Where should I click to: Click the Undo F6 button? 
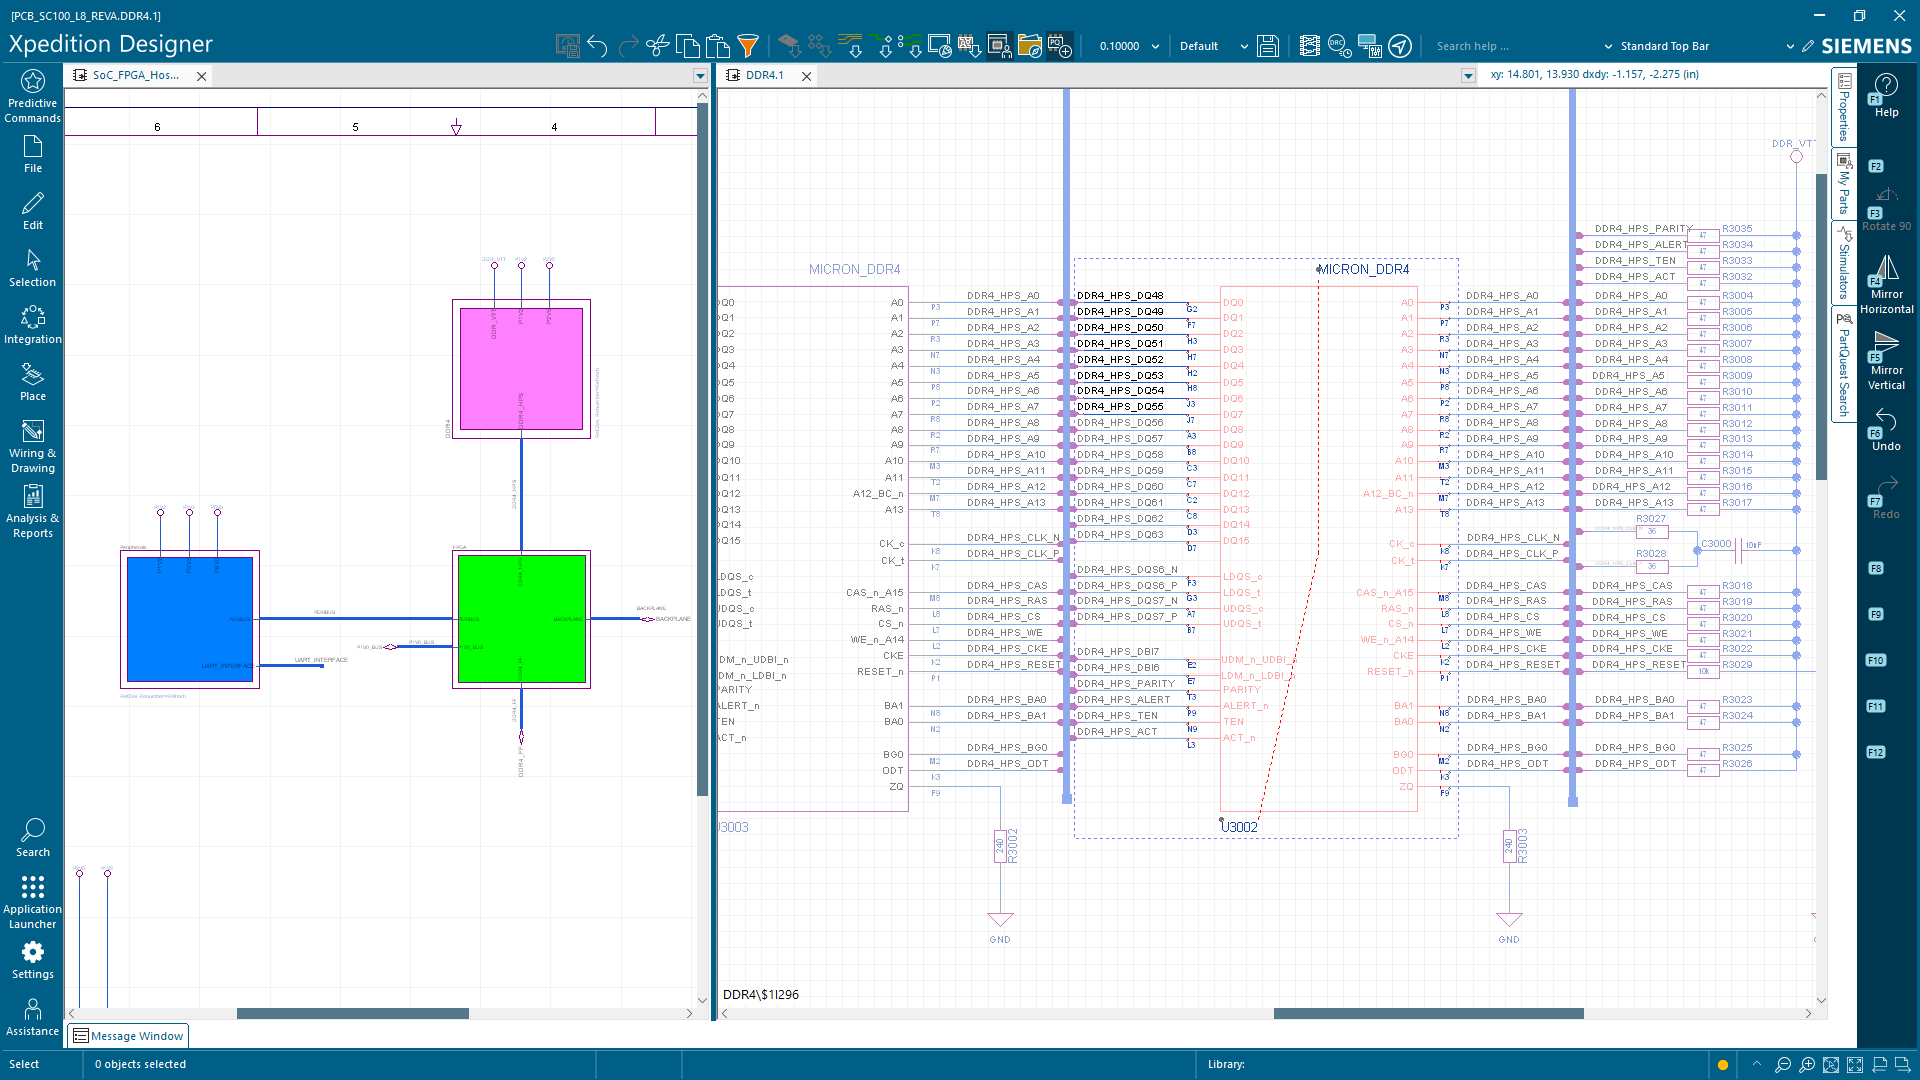[x=1886, y=430]
